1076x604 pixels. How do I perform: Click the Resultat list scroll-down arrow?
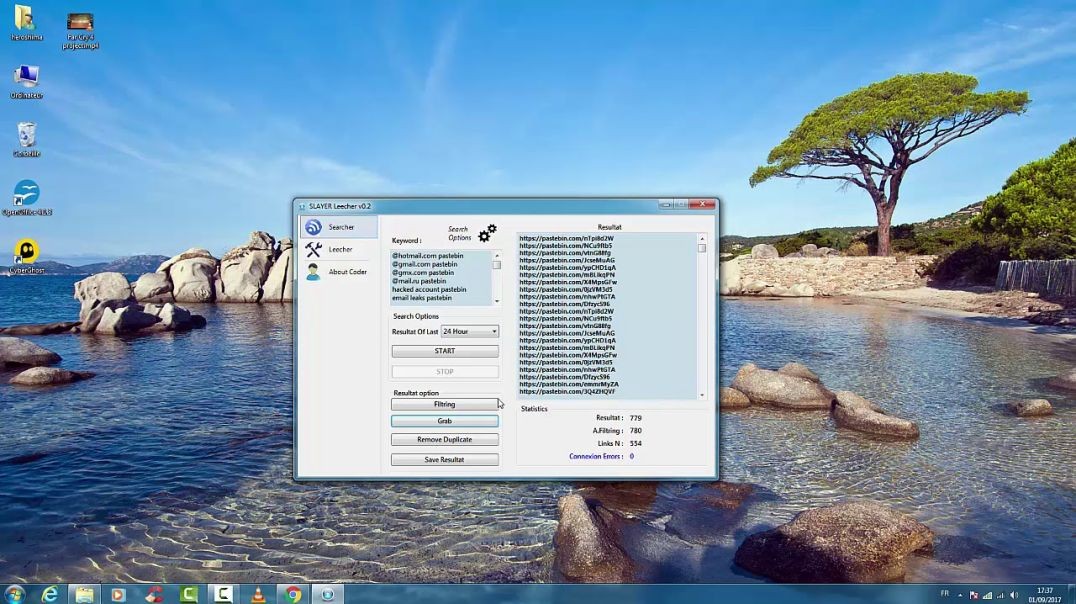701,395
